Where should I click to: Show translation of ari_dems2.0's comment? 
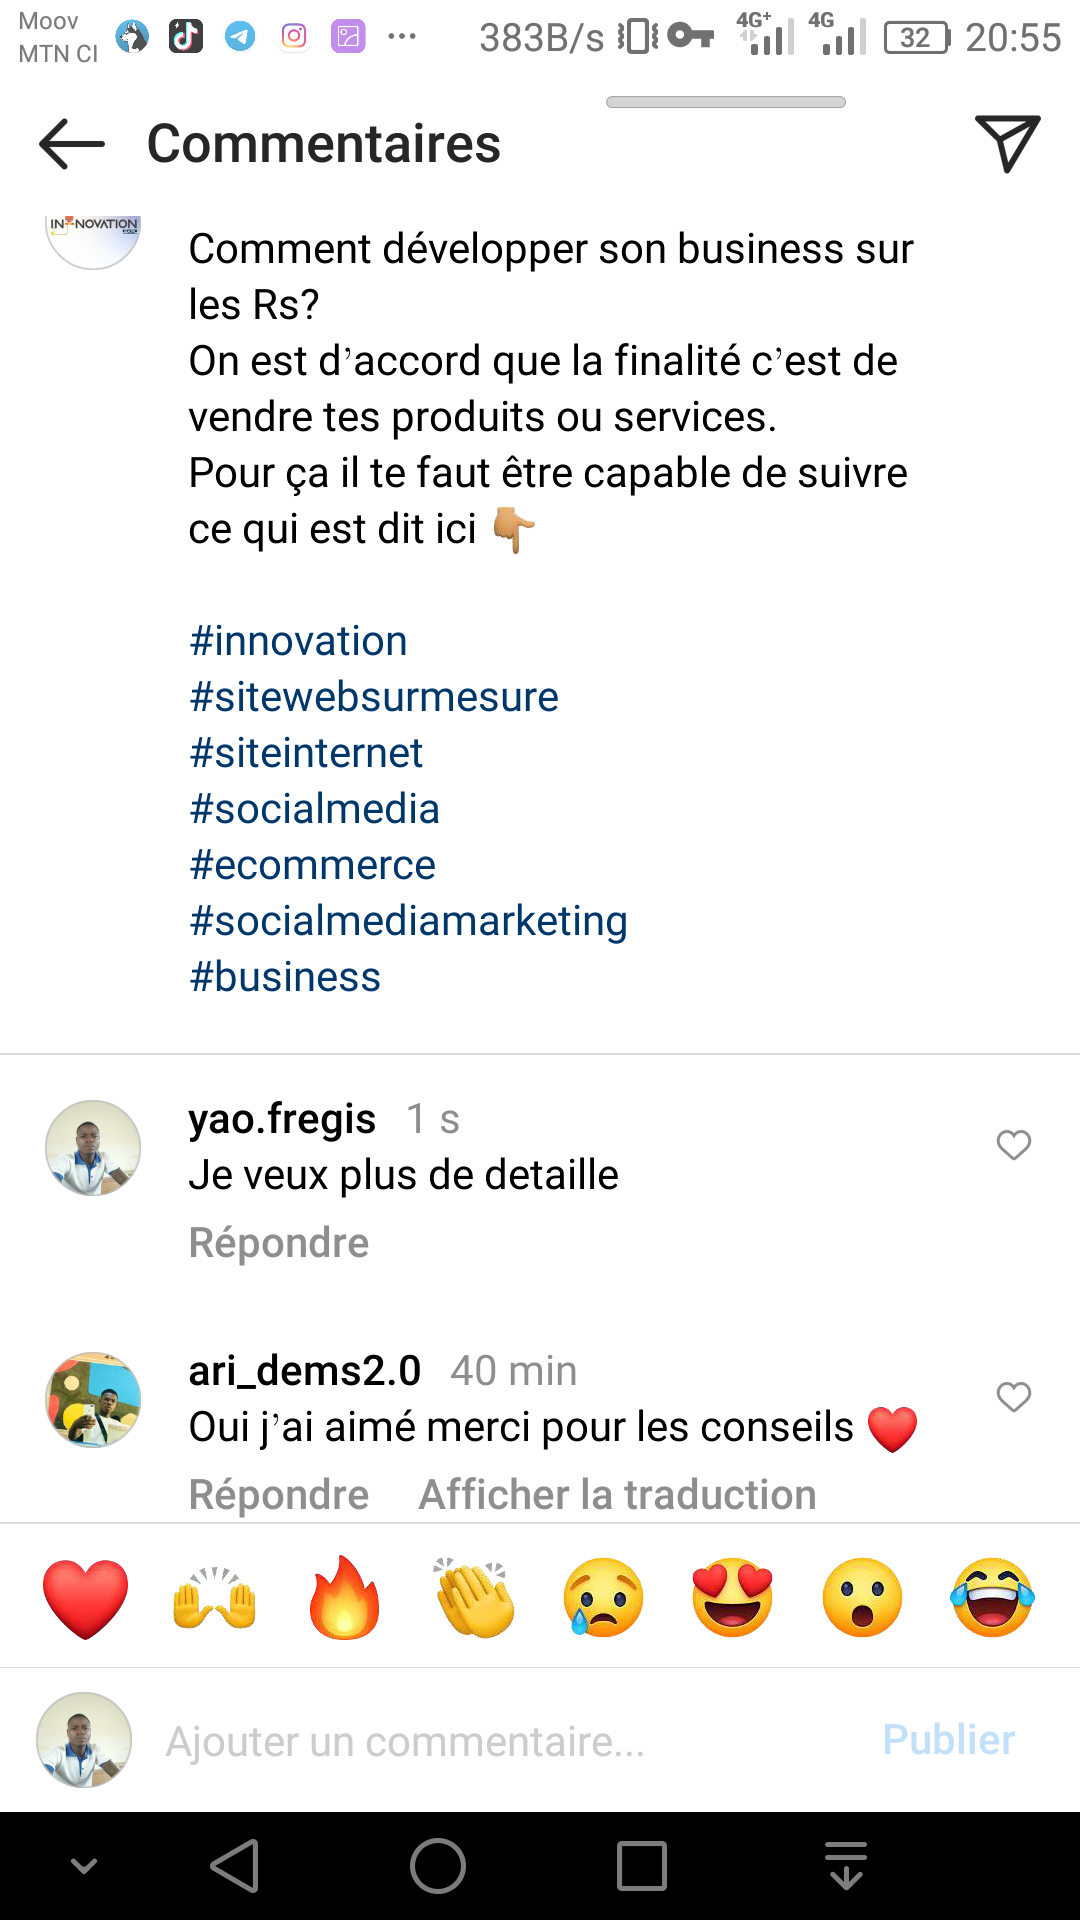pyautogui.click(x=617, y=1495)
